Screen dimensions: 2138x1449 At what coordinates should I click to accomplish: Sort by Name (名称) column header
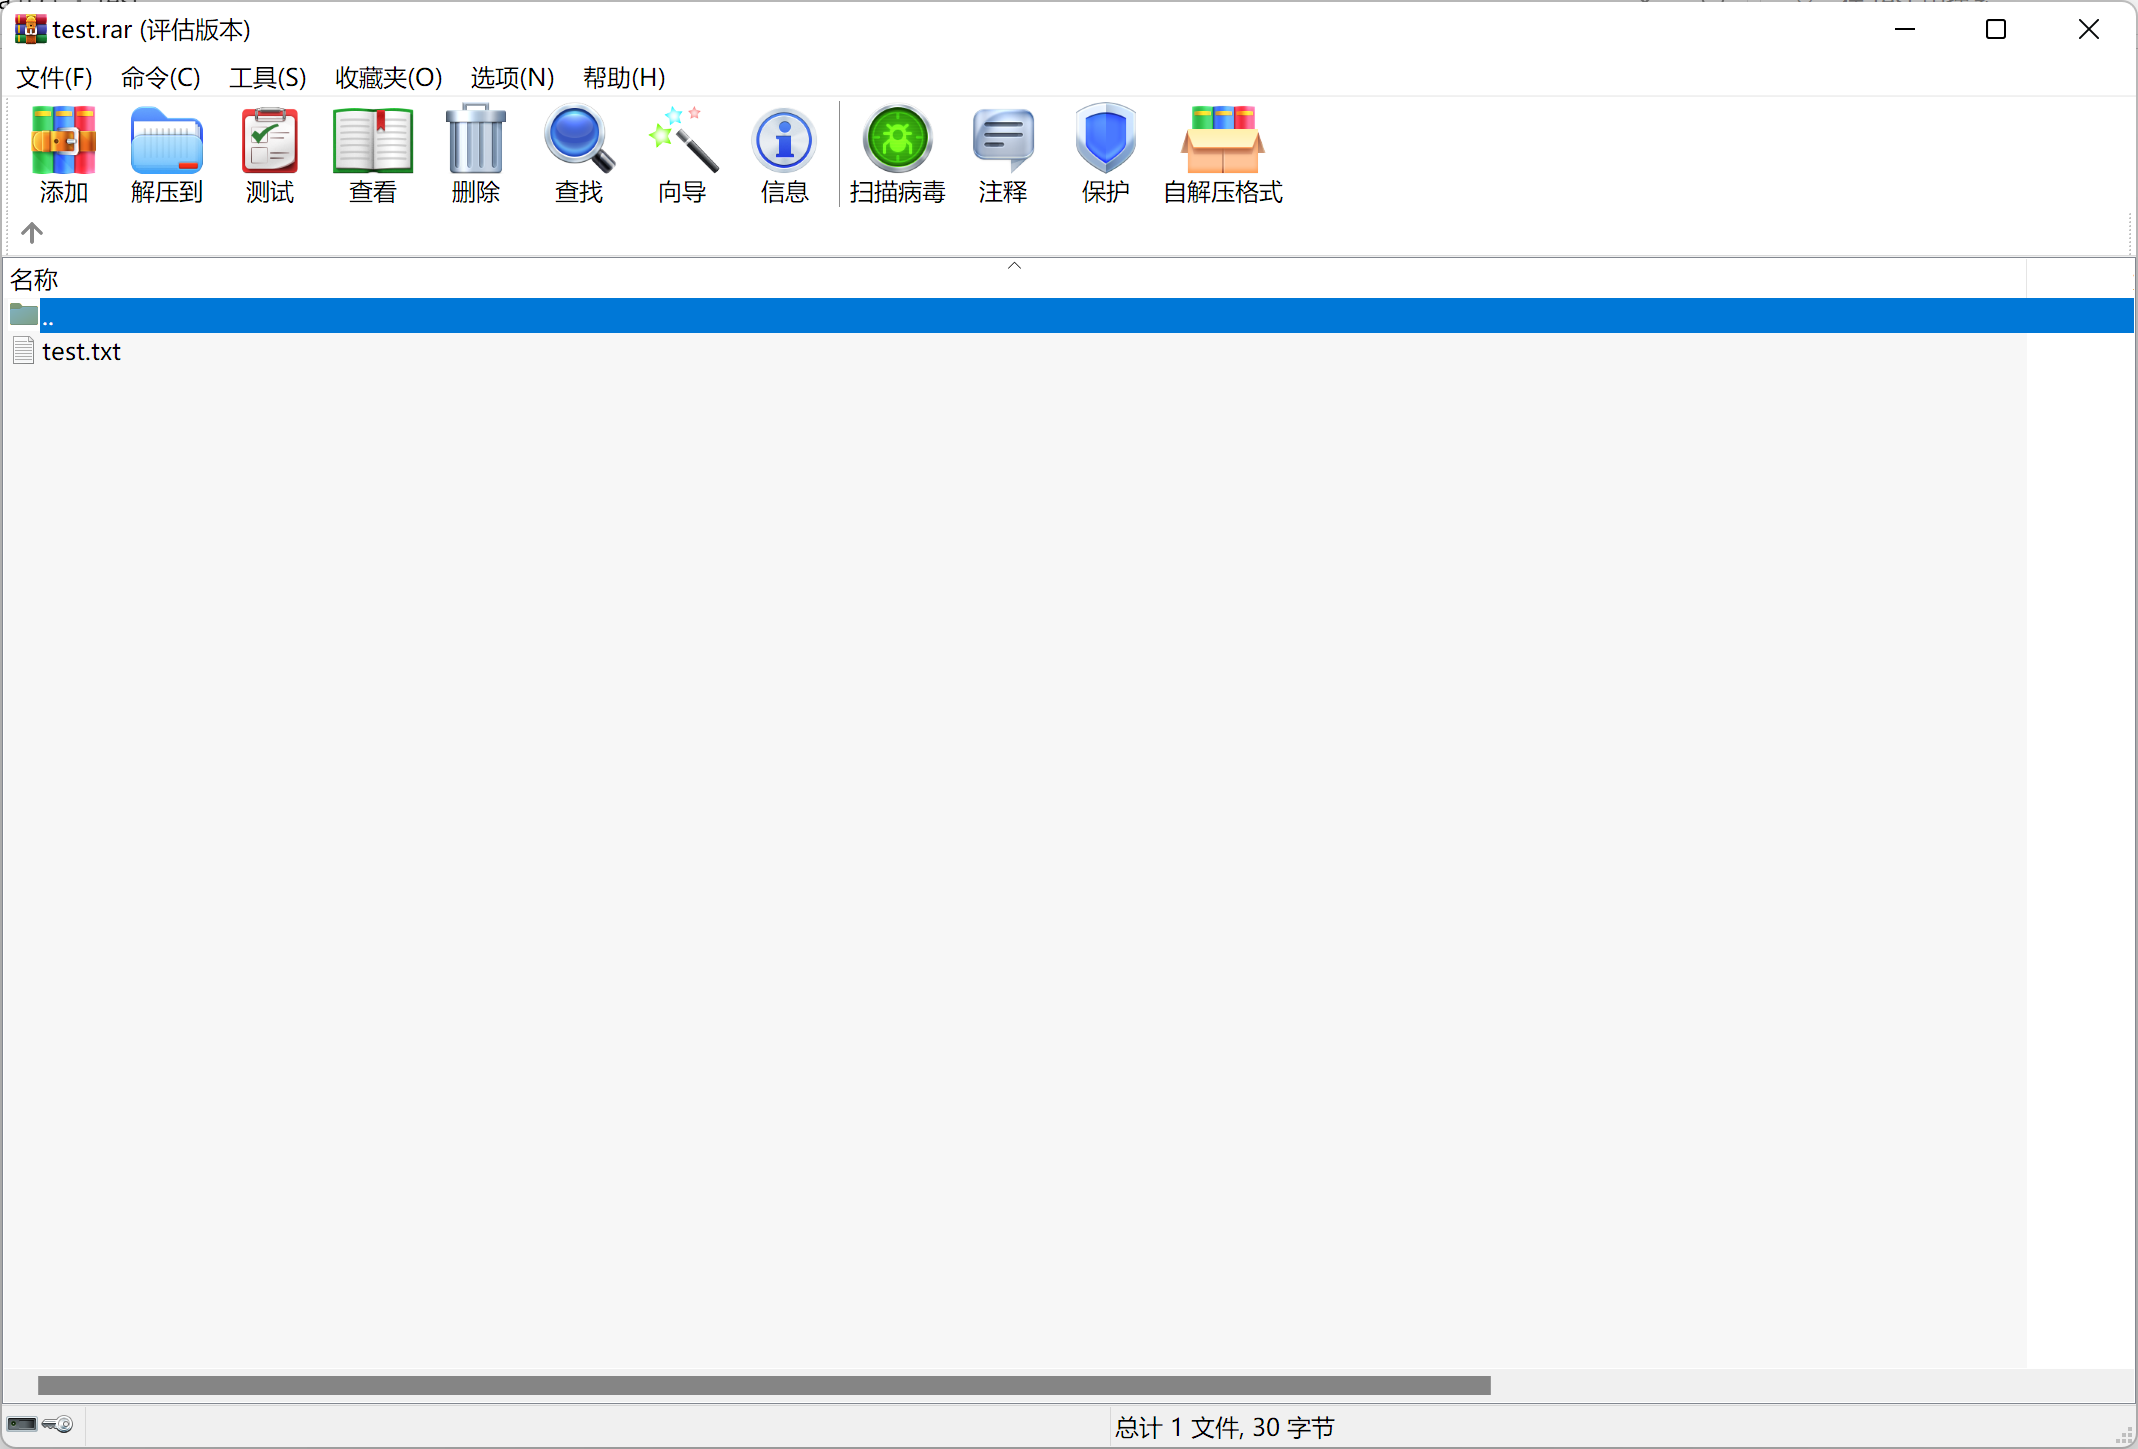click(x=1014, y=279)
